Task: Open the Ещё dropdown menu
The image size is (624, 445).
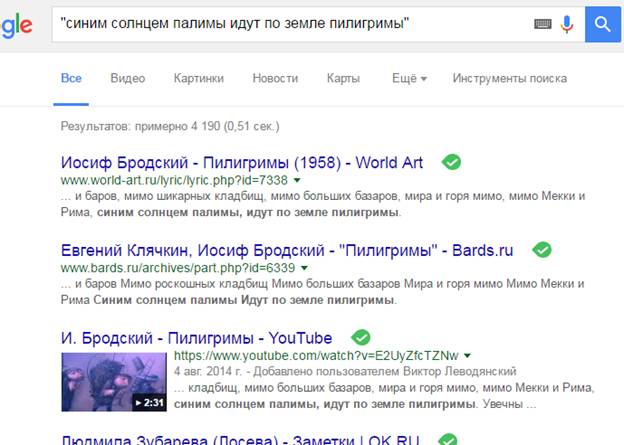Action: click(x=409, y=78)
